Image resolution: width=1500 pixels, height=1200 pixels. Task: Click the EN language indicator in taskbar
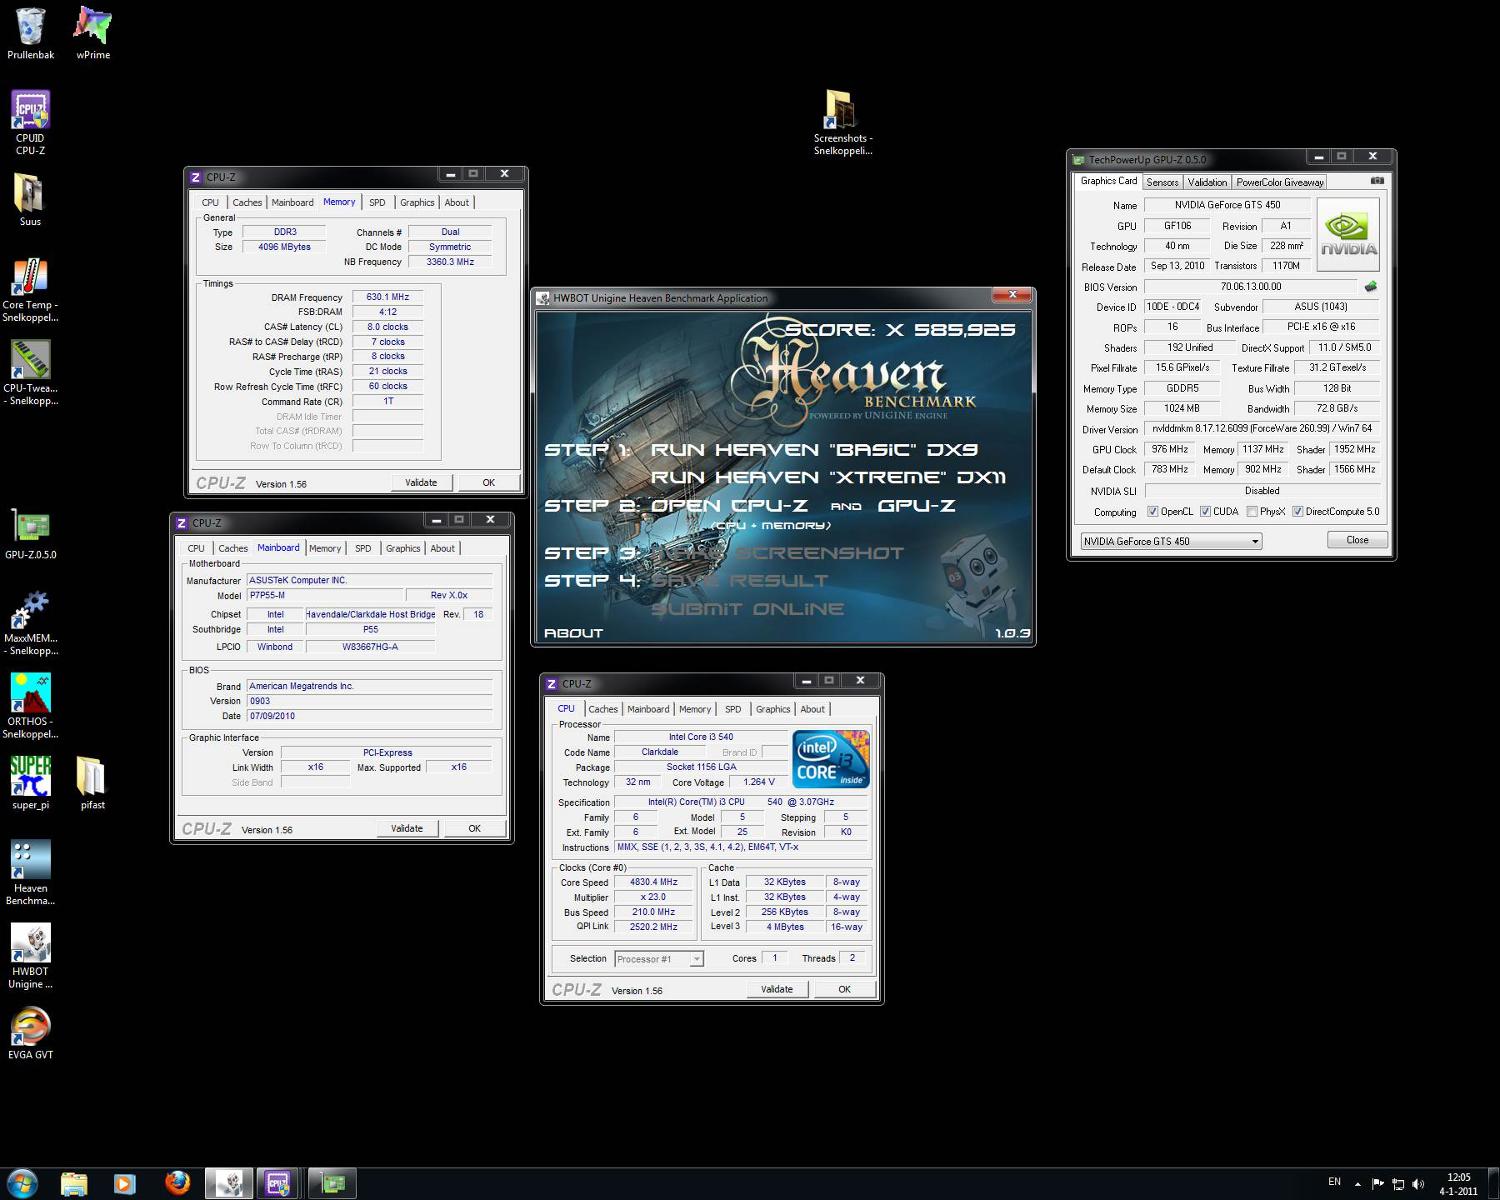[1334, 1182]
